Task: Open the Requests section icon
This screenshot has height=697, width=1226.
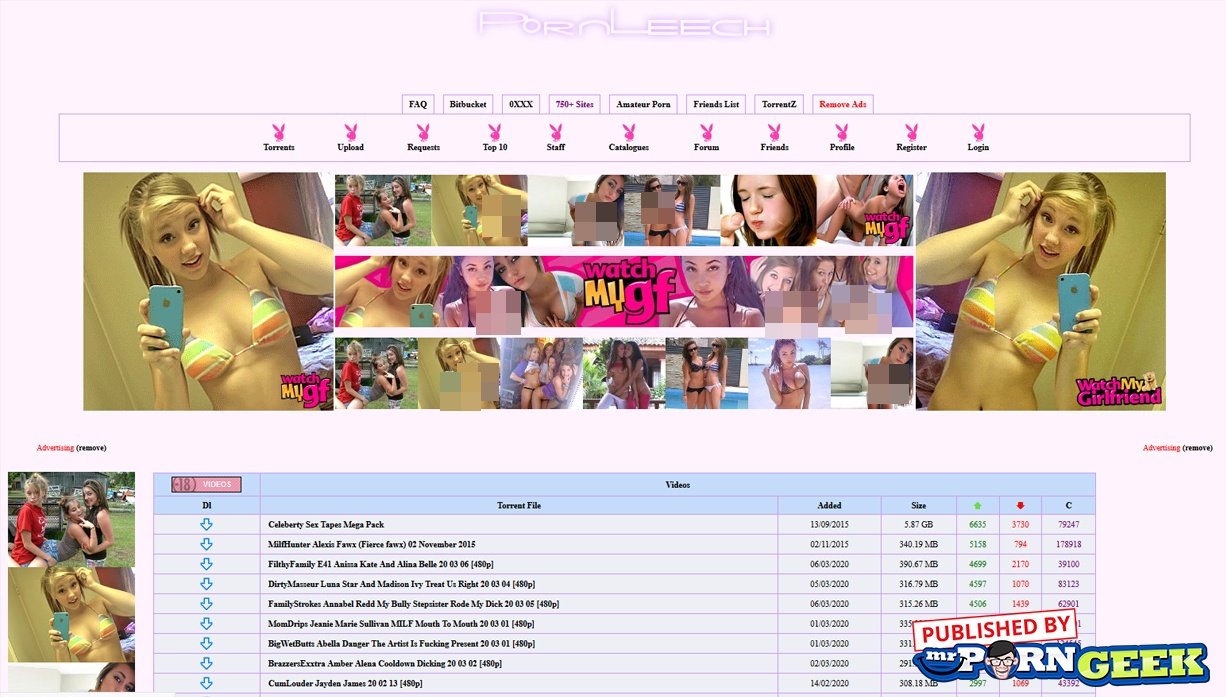Action: click(423, 132)
